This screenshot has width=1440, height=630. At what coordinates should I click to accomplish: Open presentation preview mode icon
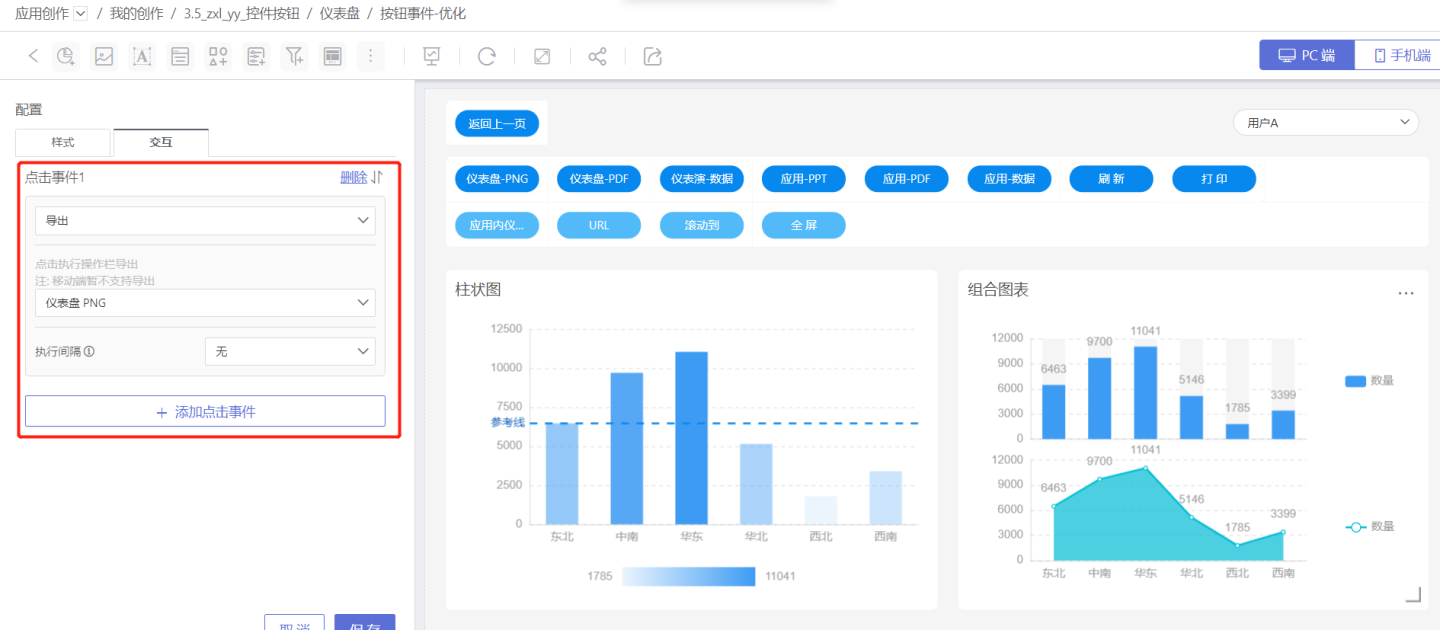click(432, 56)
